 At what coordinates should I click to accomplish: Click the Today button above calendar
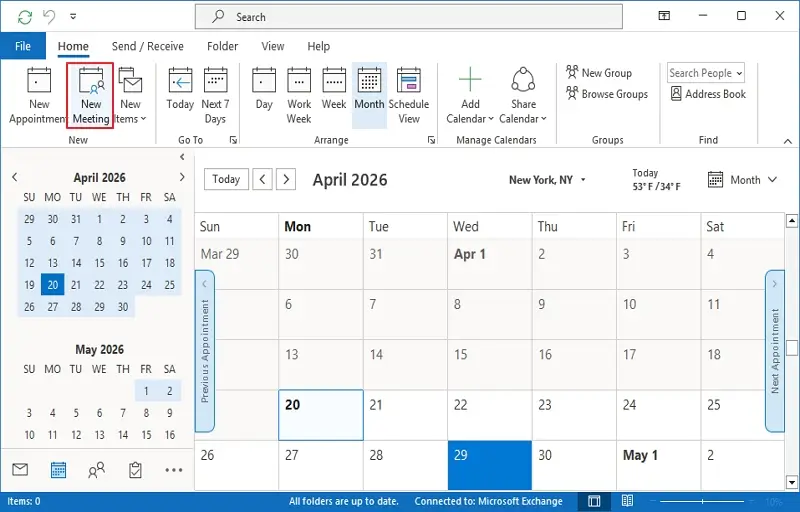pos(226,179)
